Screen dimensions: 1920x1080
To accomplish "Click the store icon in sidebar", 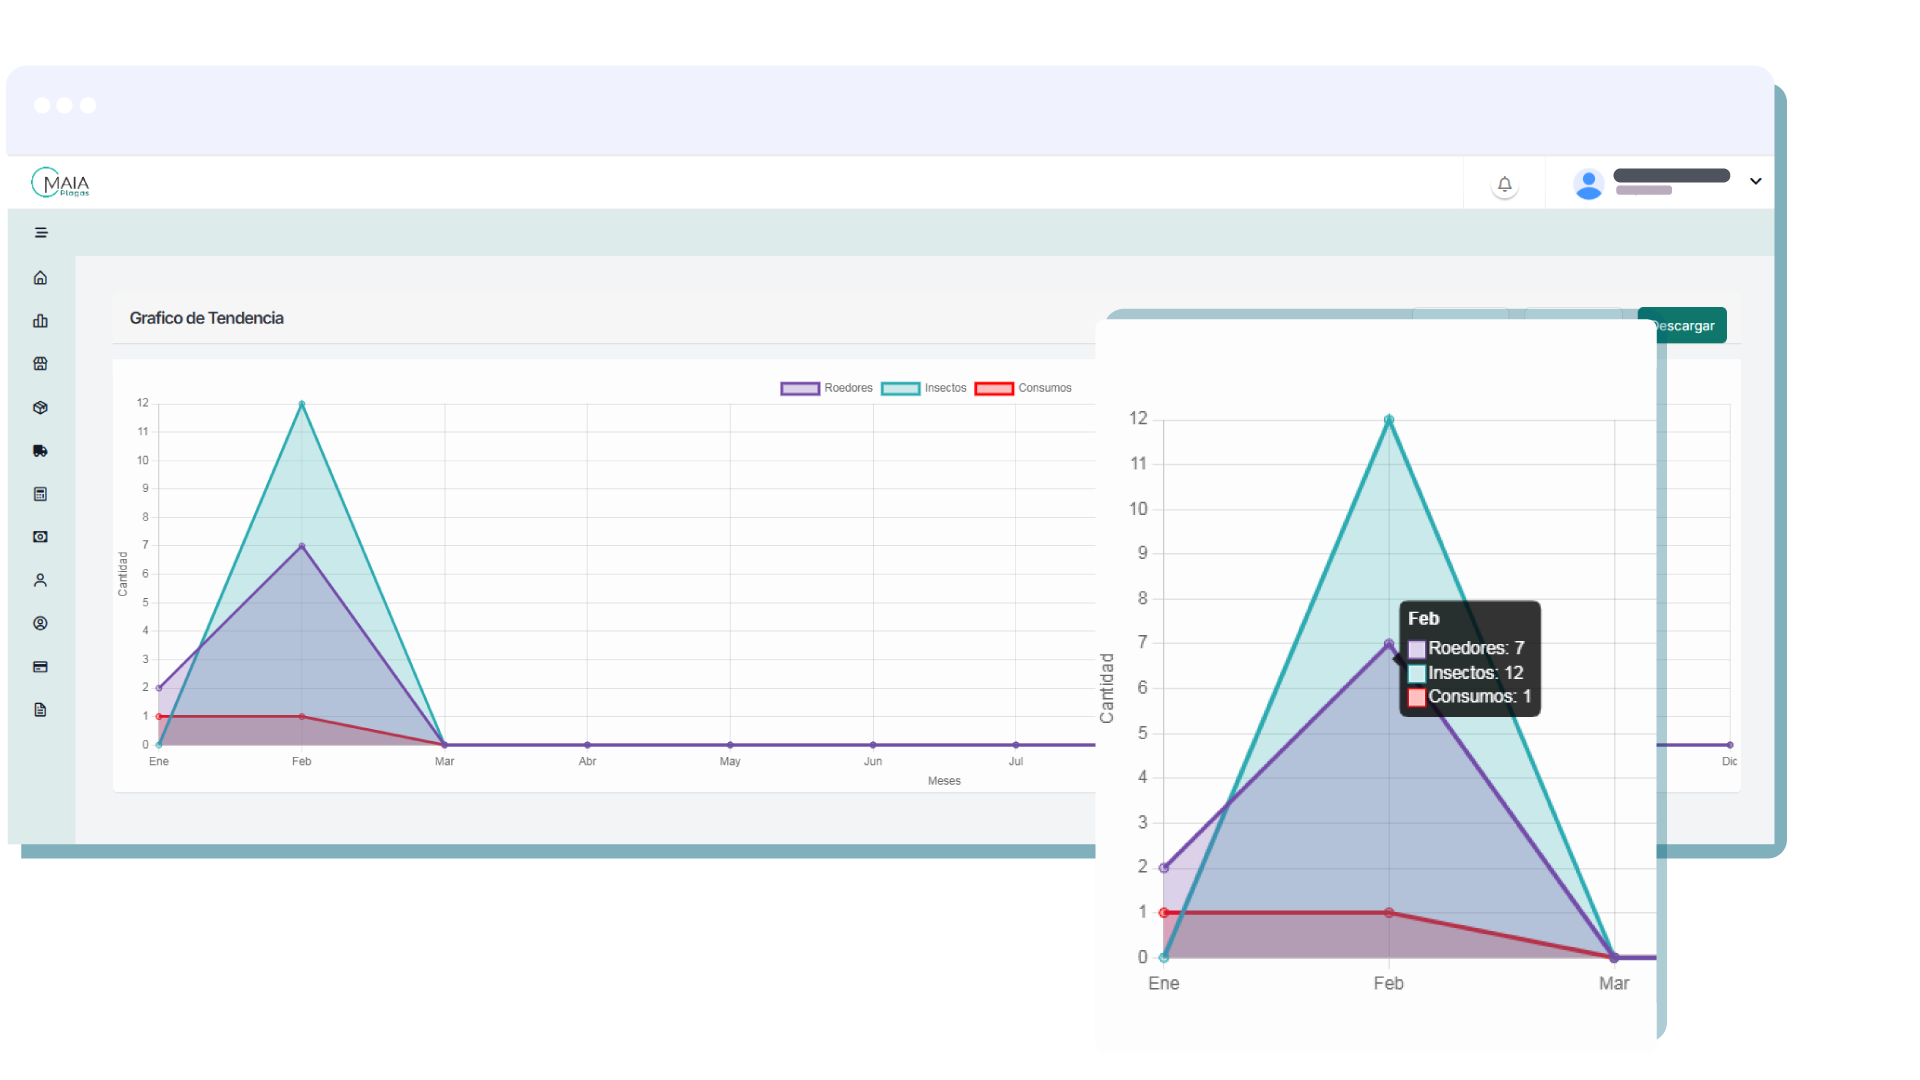I will pos(40,364).
